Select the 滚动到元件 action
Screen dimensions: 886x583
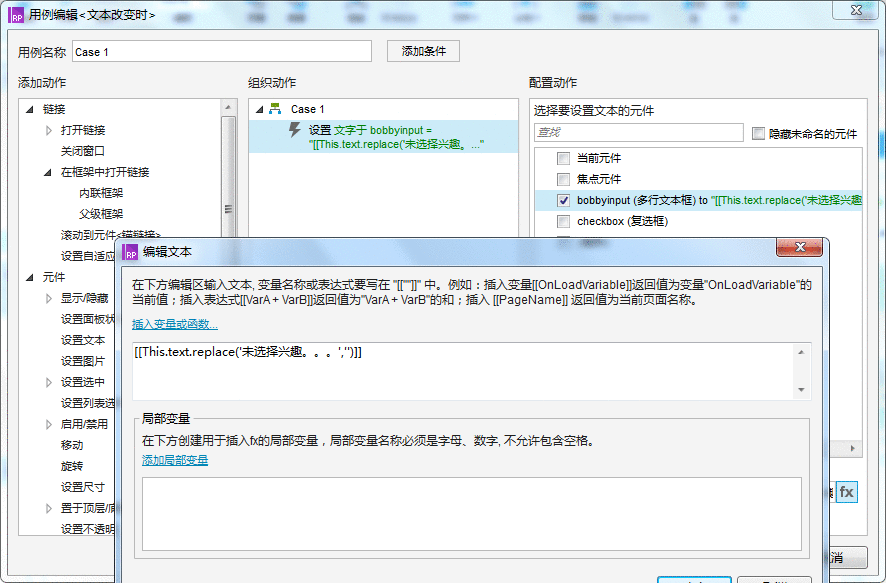(111, 234)
